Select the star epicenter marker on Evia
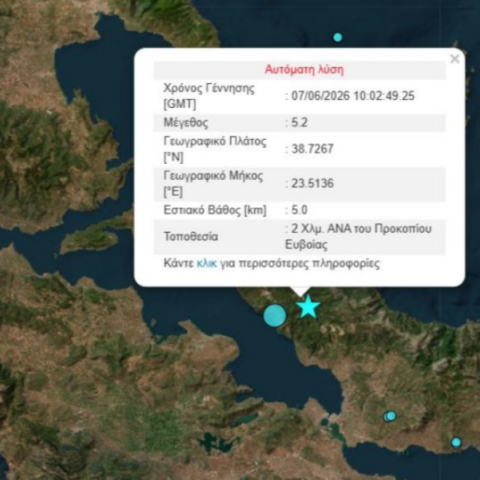The height and width of the screenshot is (480, 480). coord(308,306)
